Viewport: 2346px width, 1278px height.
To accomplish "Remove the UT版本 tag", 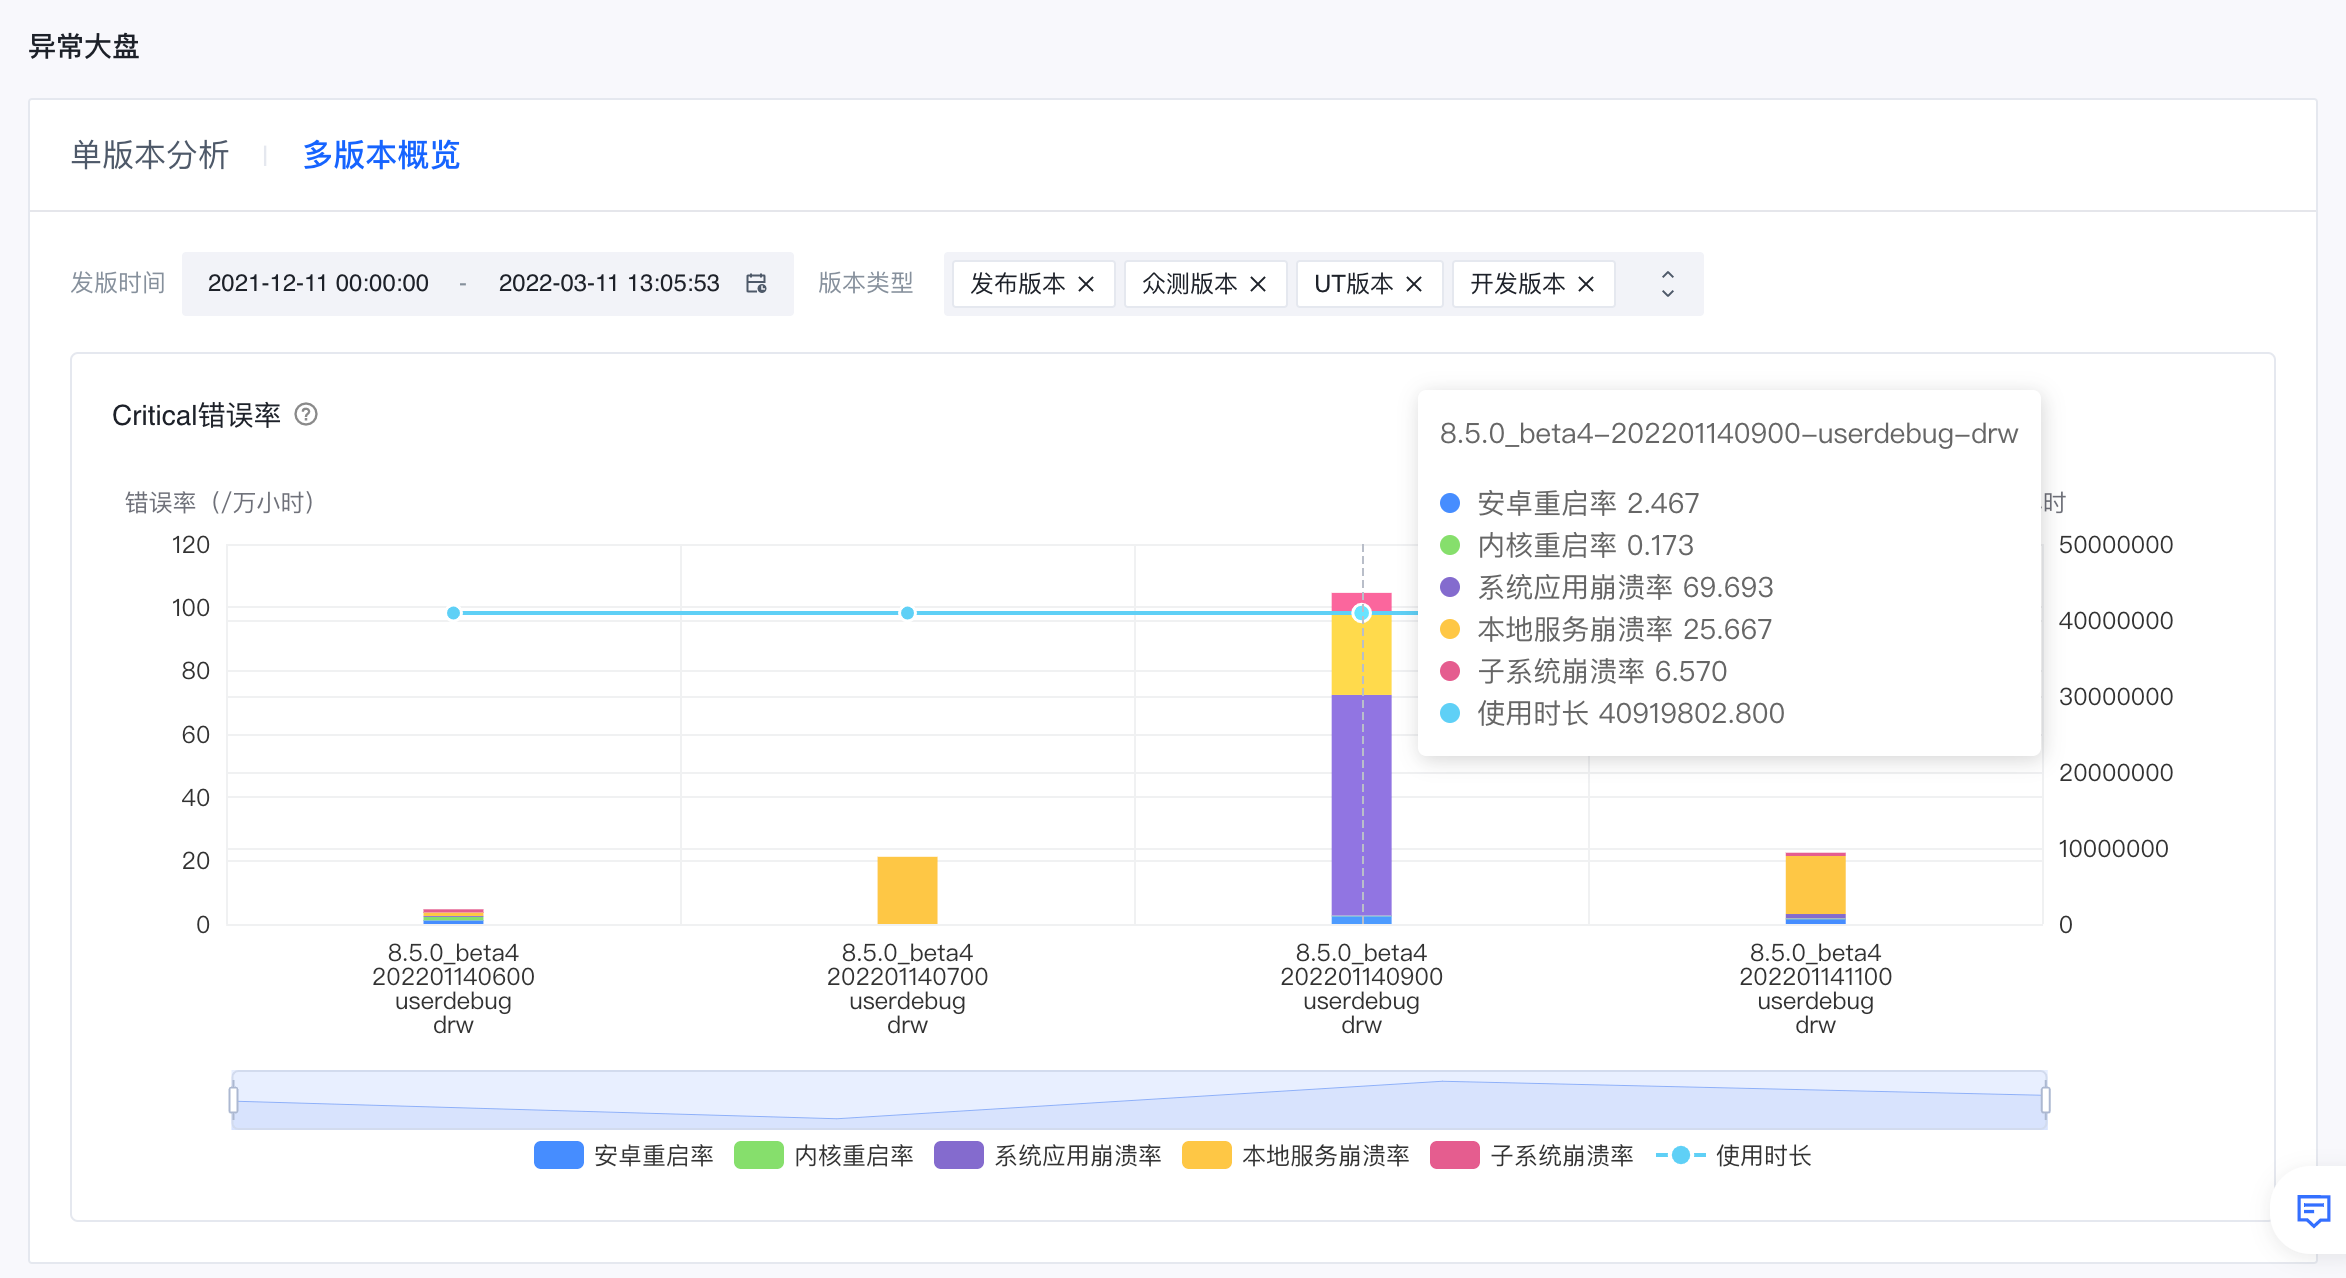I will [1414, 284].
